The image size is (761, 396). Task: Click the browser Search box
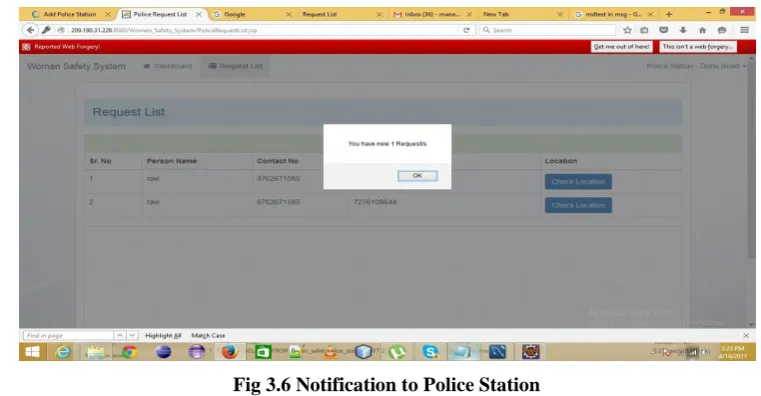click(x=547, y=30)
